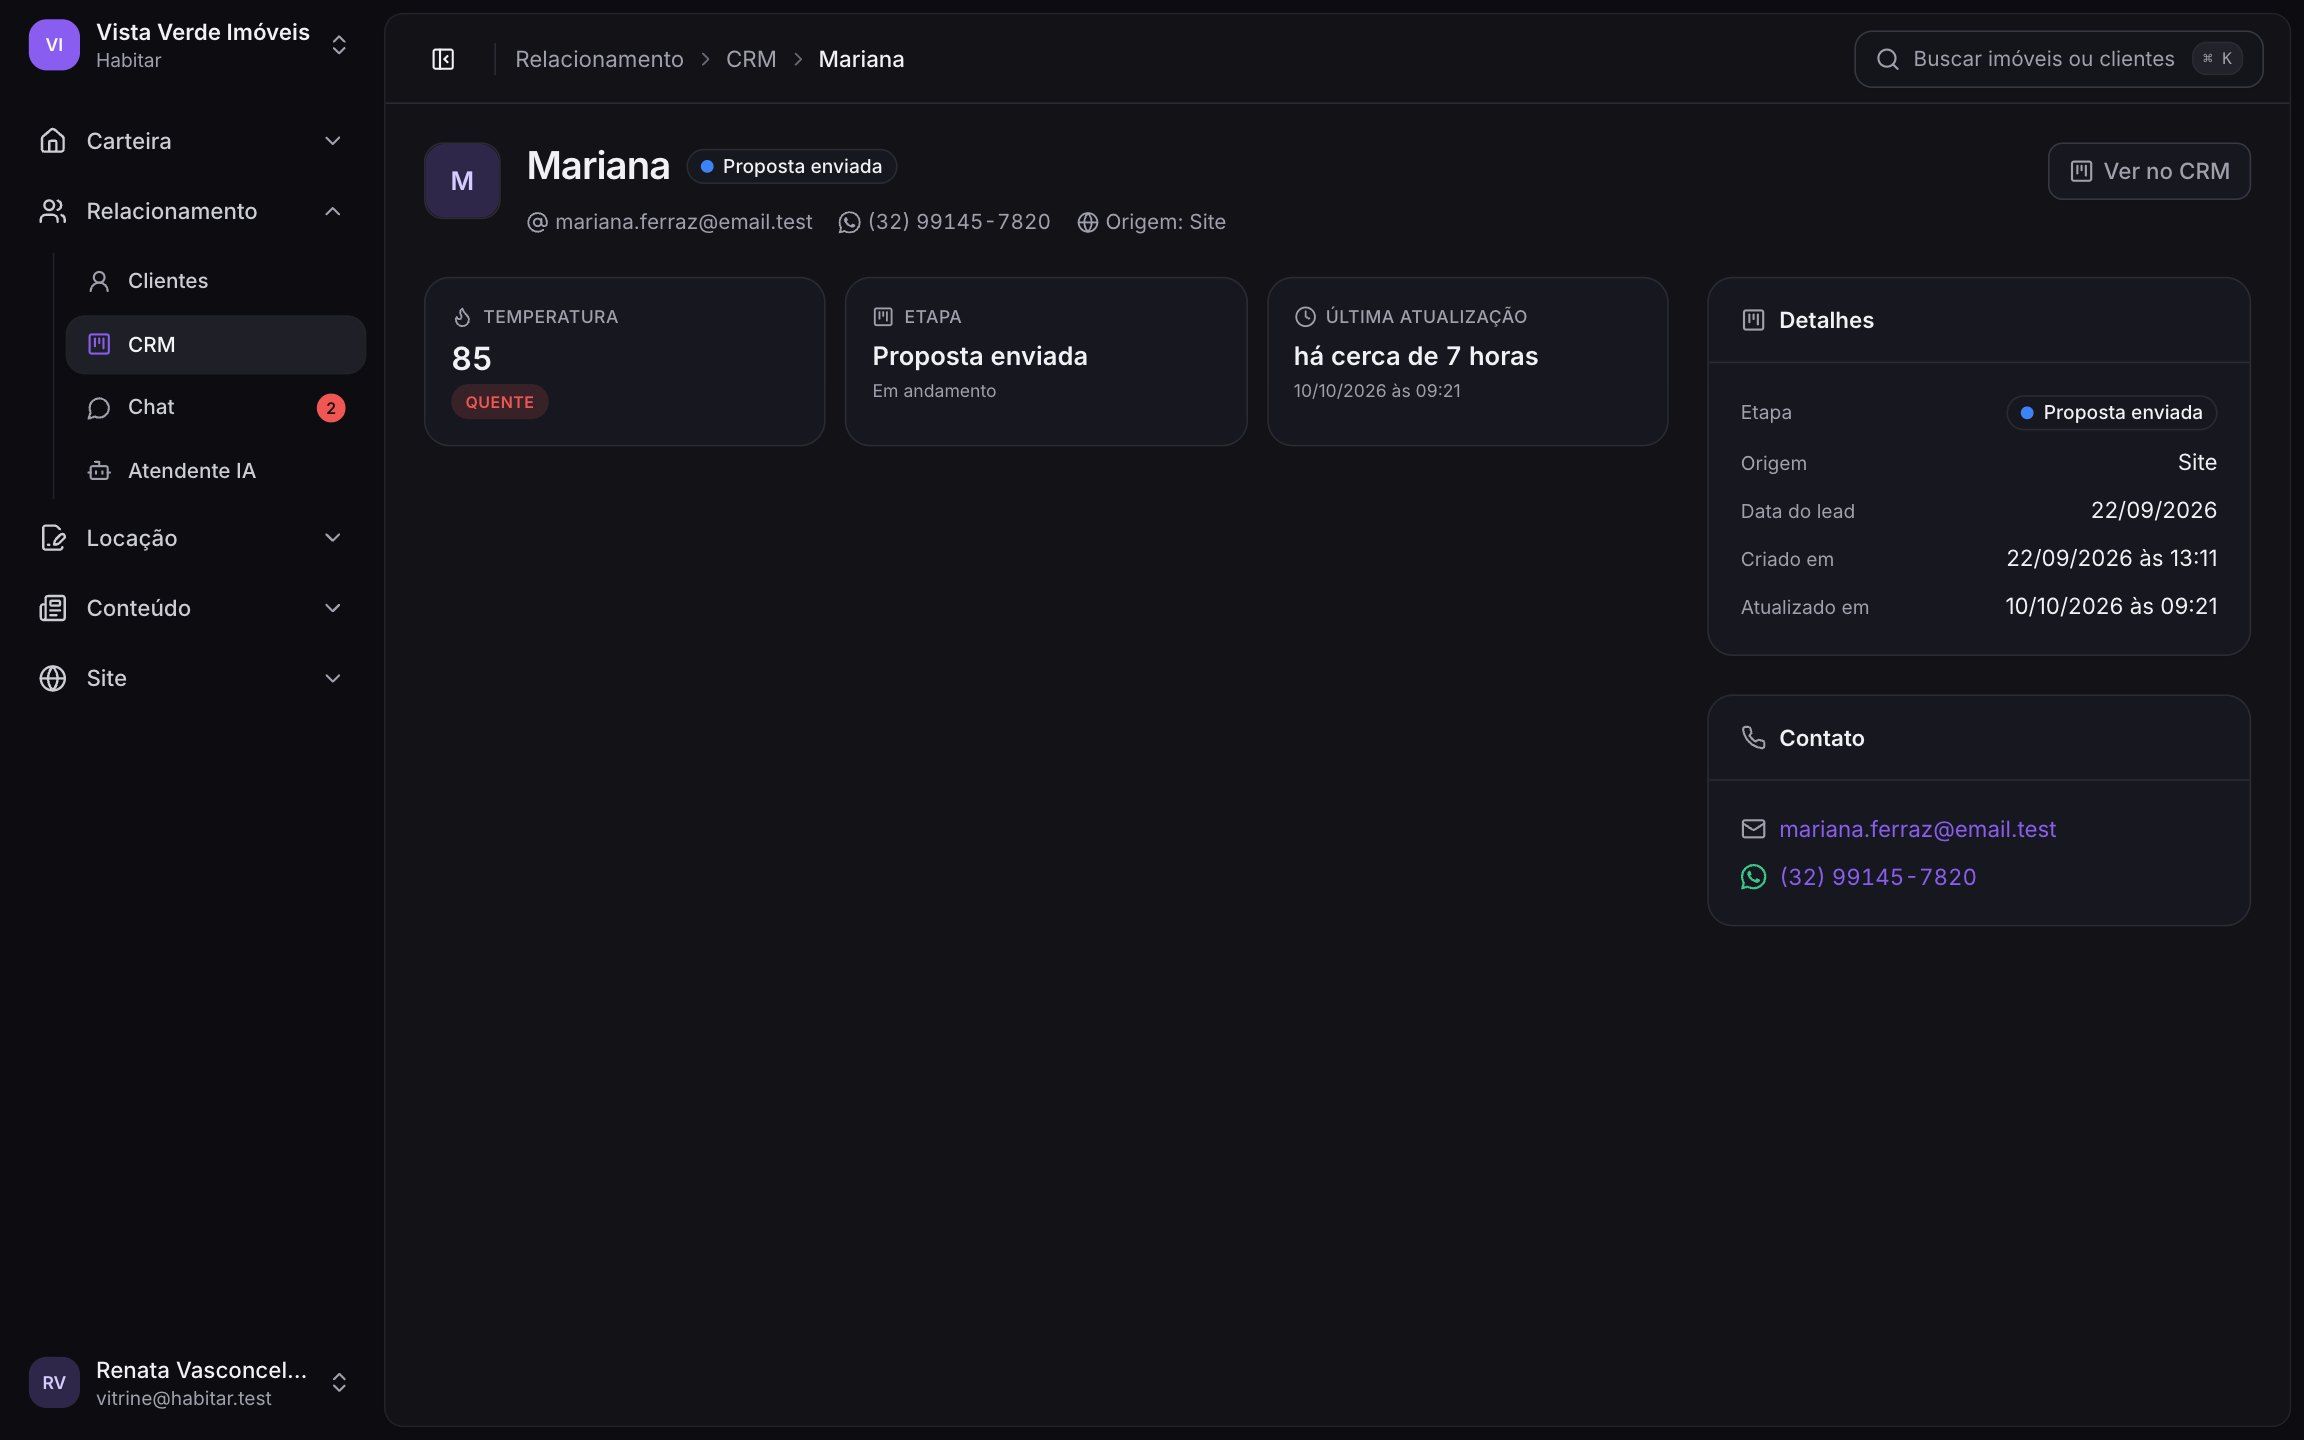Open Atendente IA in the sidebar

coord(216,471)
